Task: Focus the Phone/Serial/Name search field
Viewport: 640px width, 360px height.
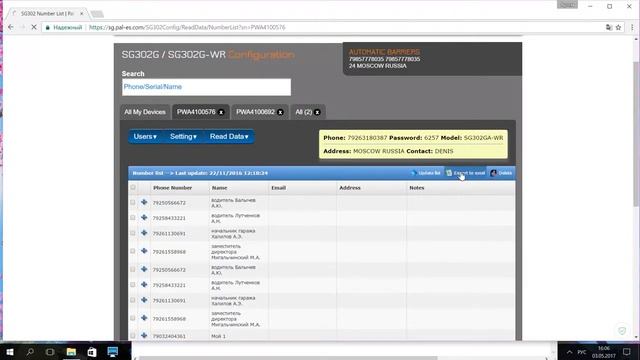Action: click(x=206, y=87)
